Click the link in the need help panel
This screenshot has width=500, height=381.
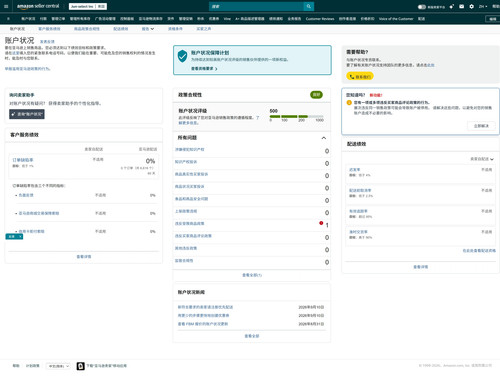[431, 65]
